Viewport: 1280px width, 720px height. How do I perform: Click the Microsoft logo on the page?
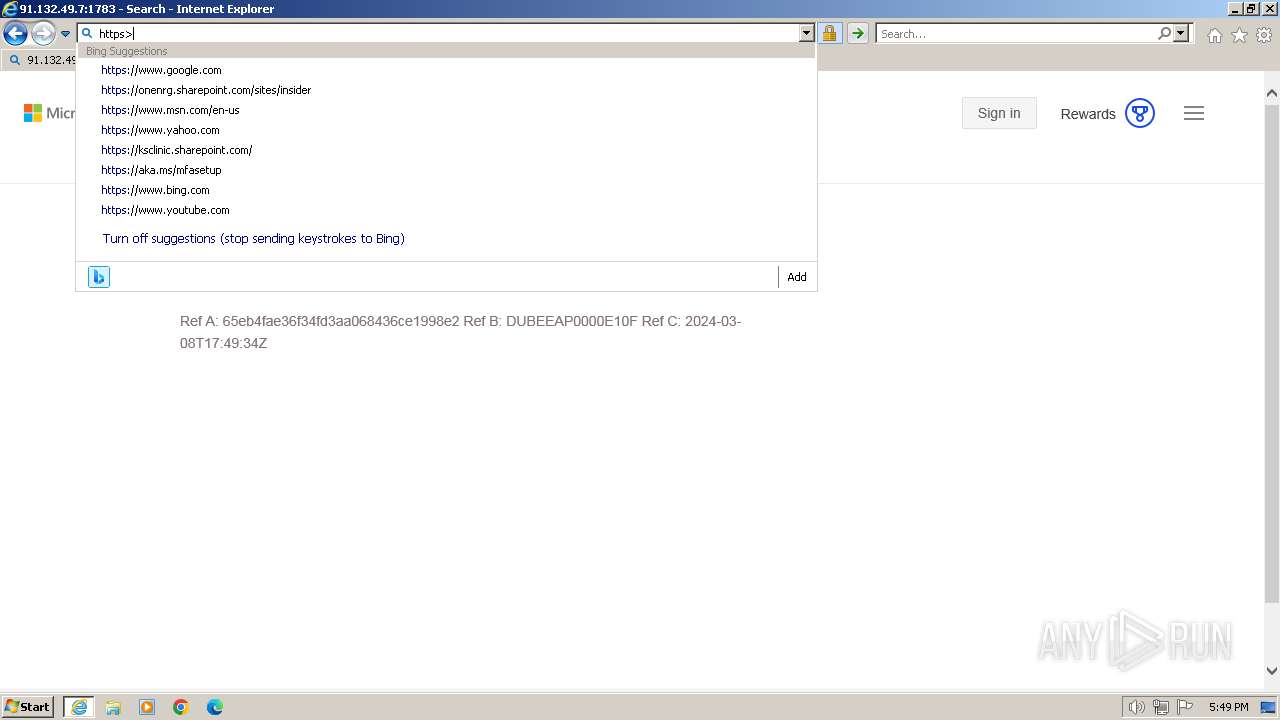(49, 113)
